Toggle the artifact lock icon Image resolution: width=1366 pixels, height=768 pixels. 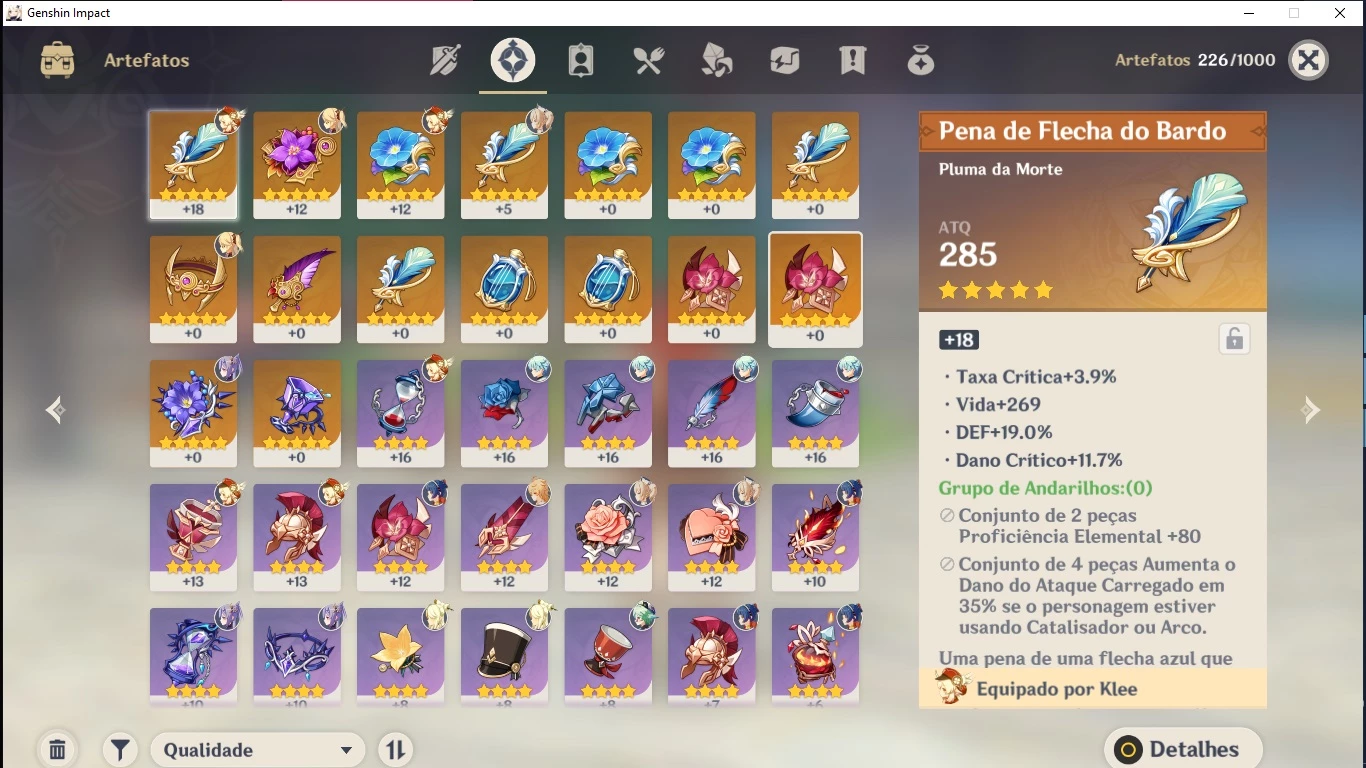[1235, 340]
